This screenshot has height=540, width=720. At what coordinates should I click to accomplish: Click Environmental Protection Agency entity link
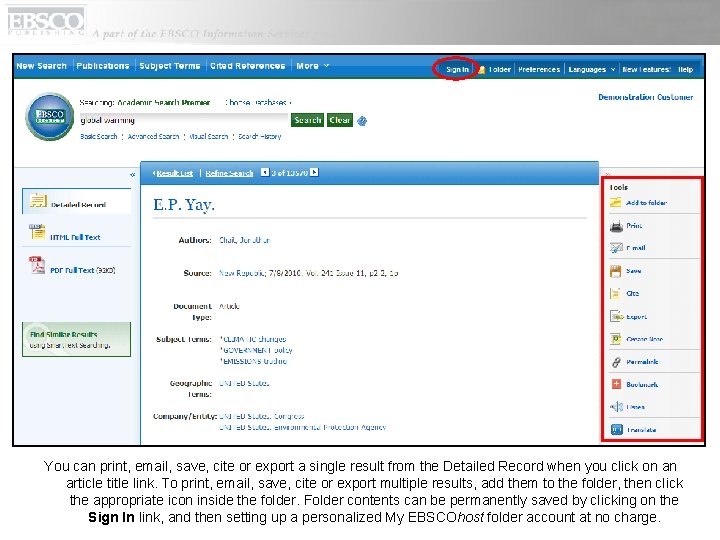tap(303, 428)
